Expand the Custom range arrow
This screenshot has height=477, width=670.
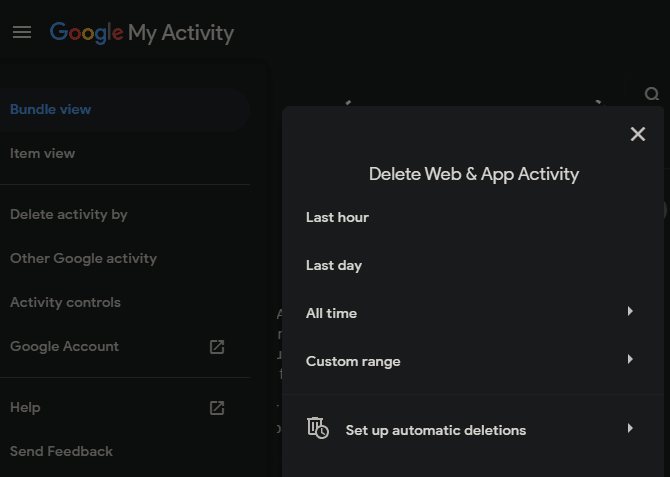pos(630,359)
